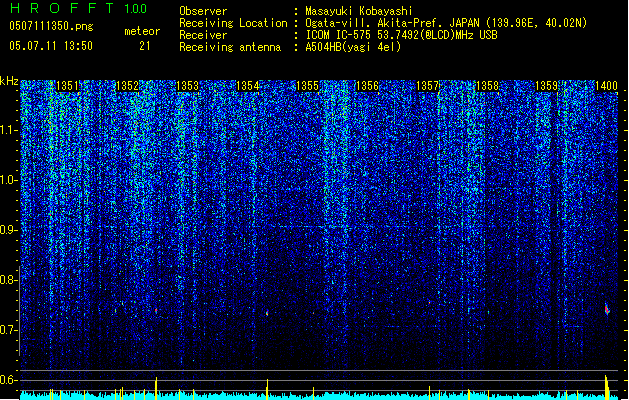Click the Observer label
Viewport: 629px width, 400px height.
203,11
